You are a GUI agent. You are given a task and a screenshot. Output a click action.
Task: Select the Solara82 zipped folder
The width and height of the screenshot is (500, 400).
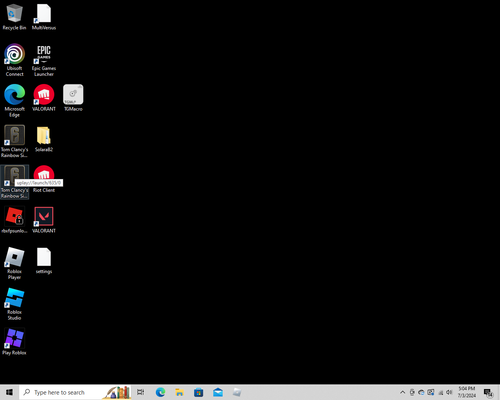(x=44, y=139)
